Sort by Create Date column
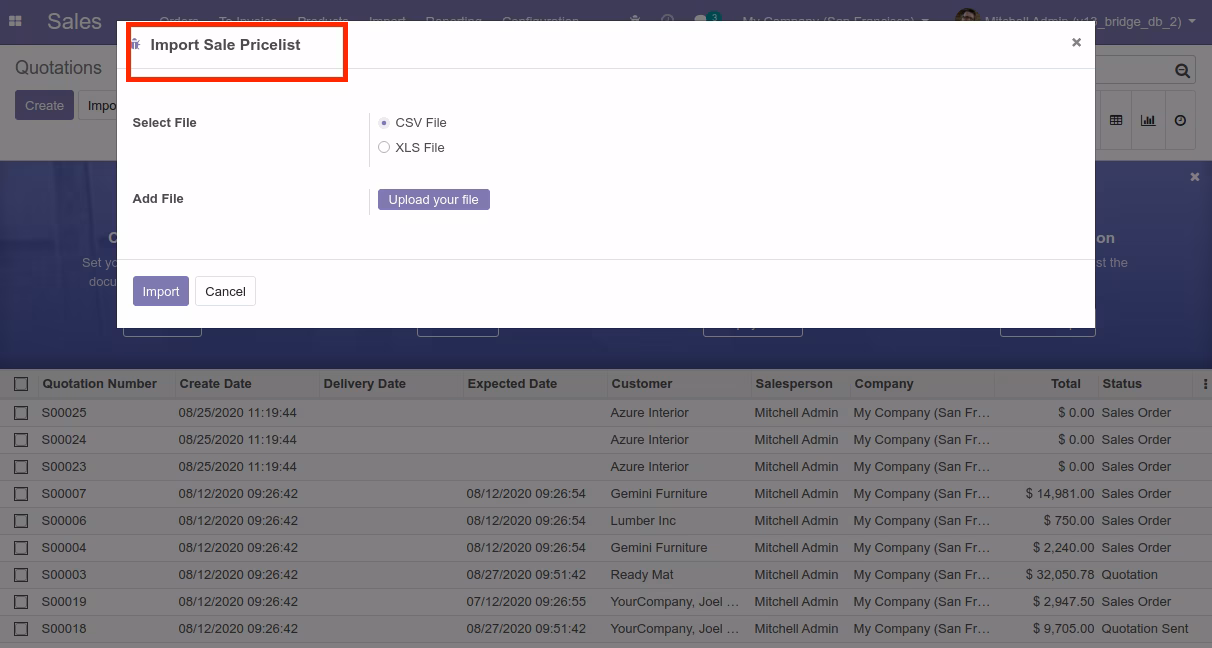Image resolution: width=1212 pixels, height=648 pixels. [x=215, y=384]
